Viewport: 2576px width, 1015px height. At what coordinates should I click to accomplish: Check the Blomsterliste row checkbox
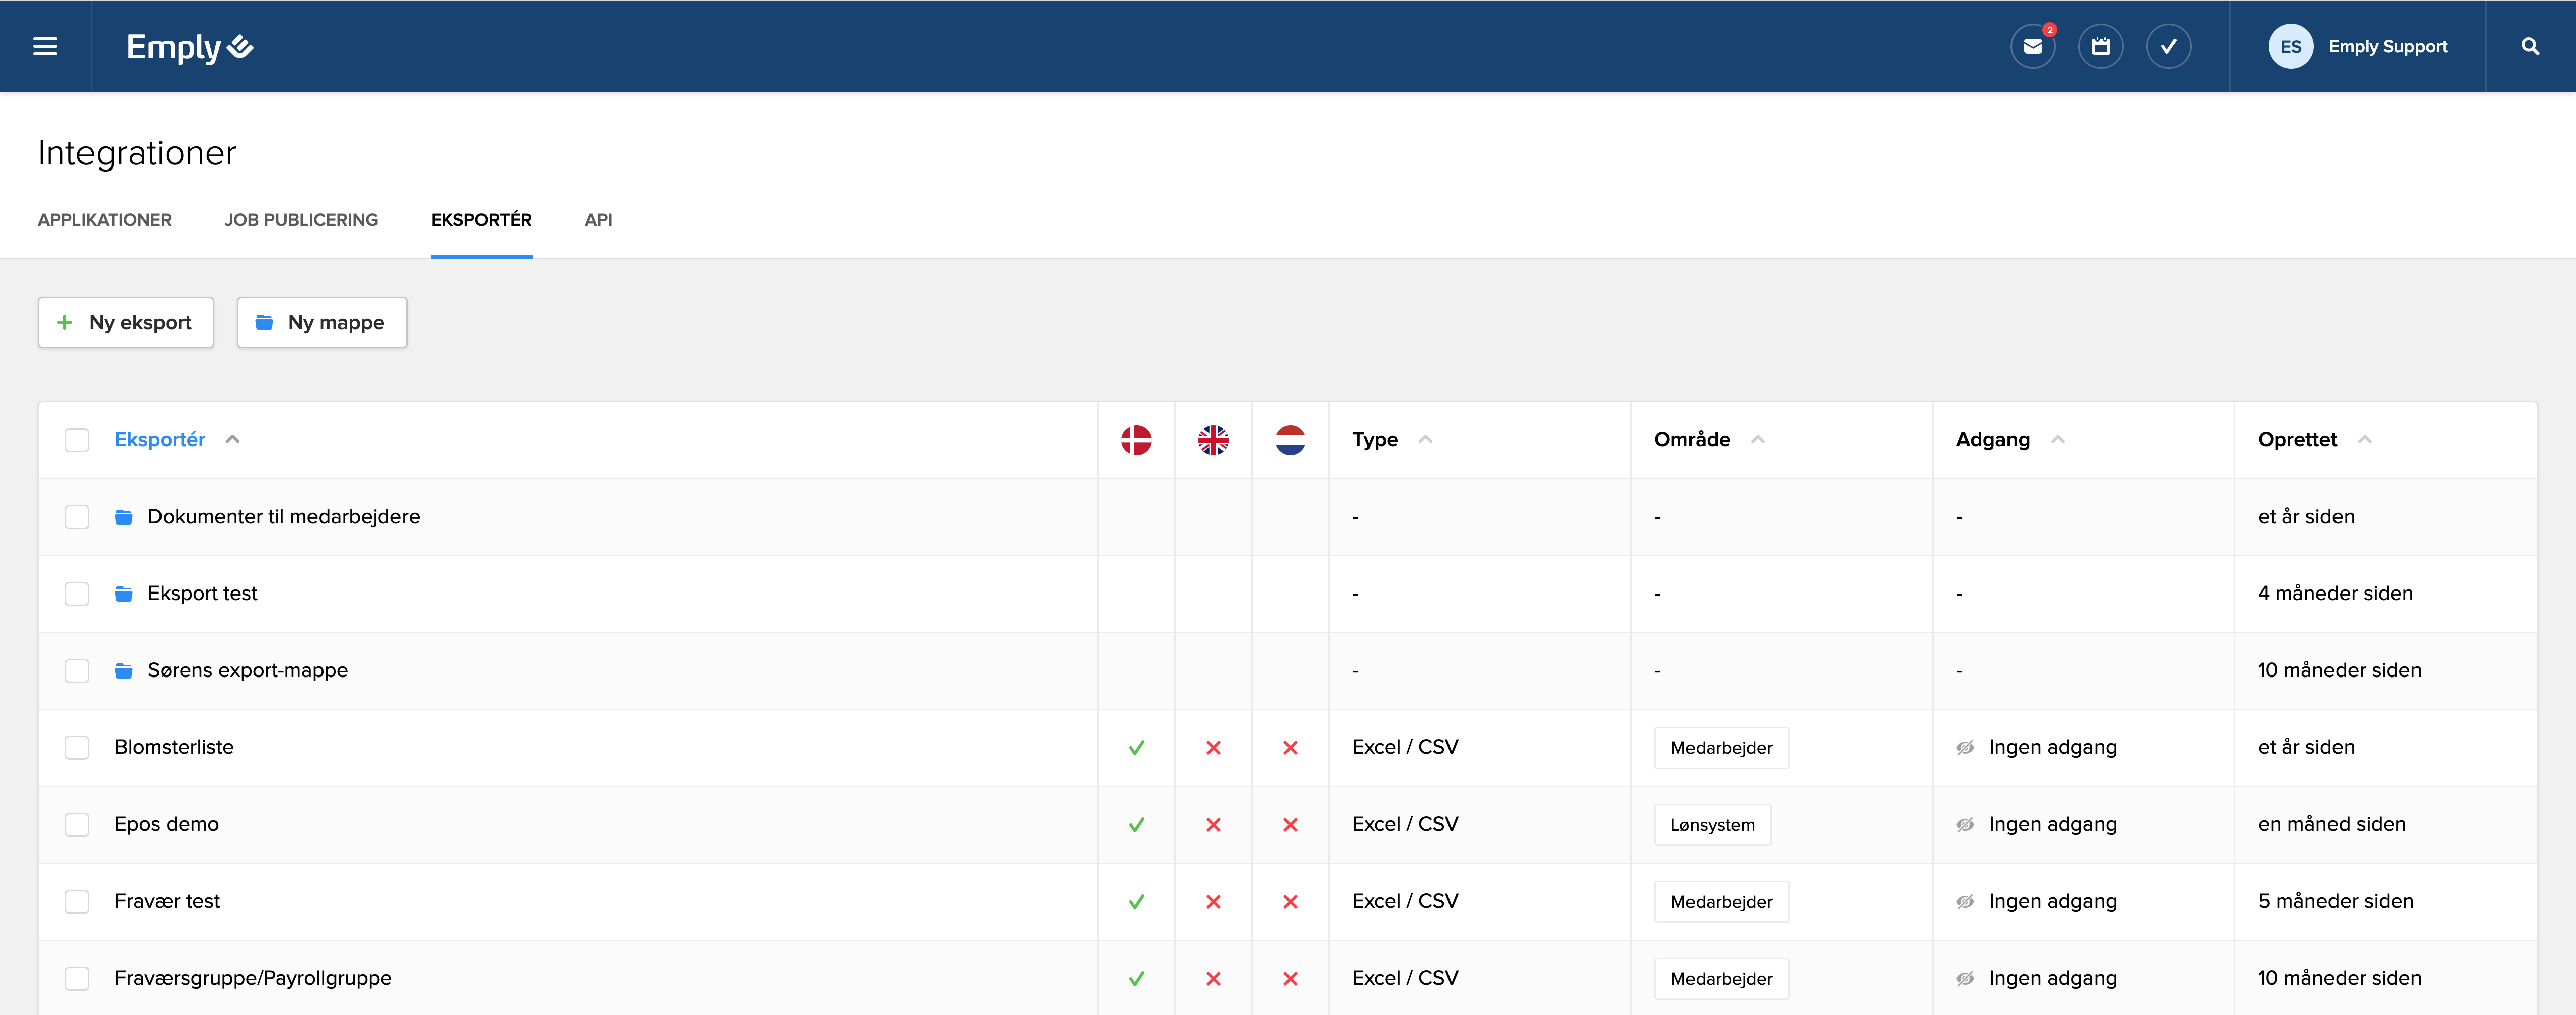[x=77, y=748]
